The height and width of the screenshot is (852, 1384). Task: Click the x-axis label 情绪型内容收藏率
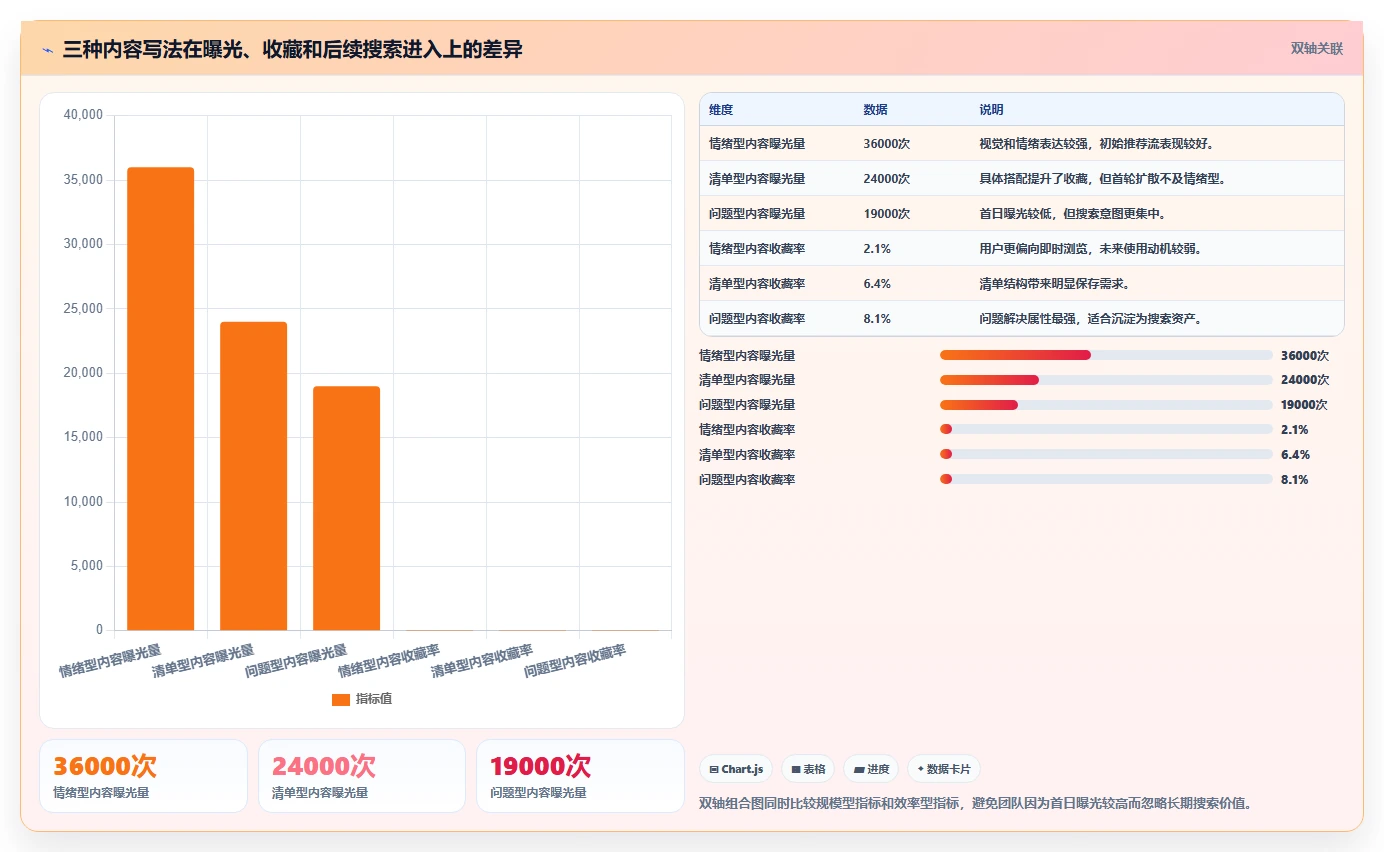[390, 660]
